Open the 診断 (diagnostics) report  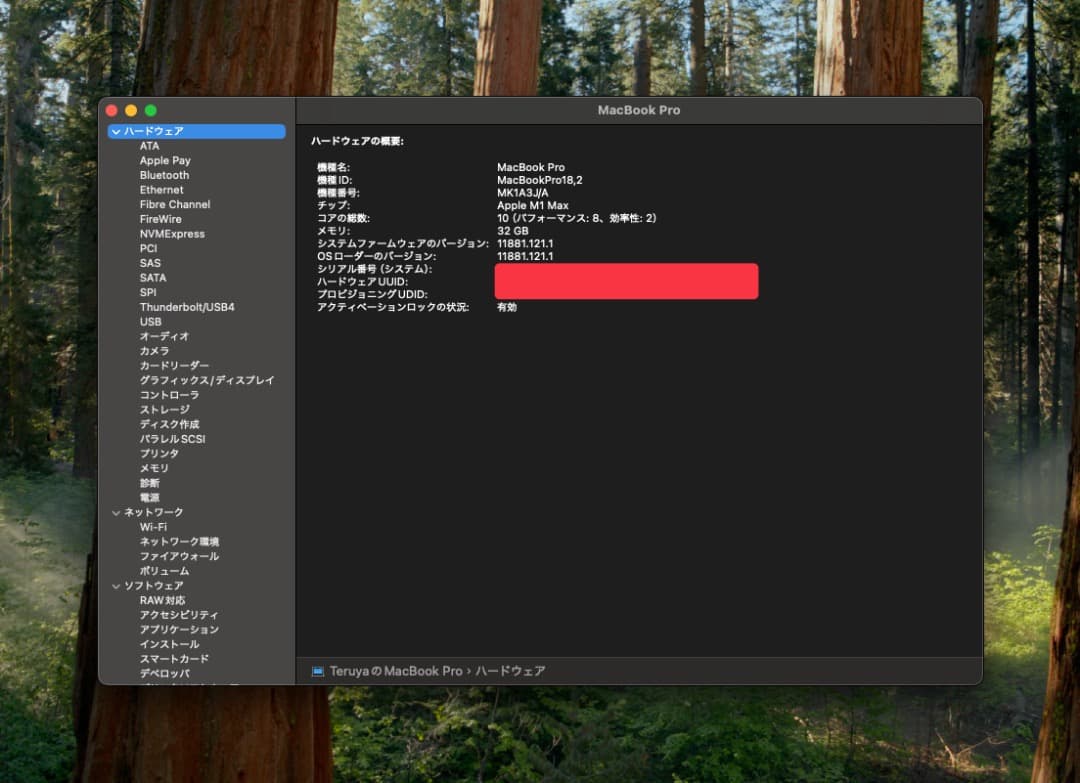[150, 482]
